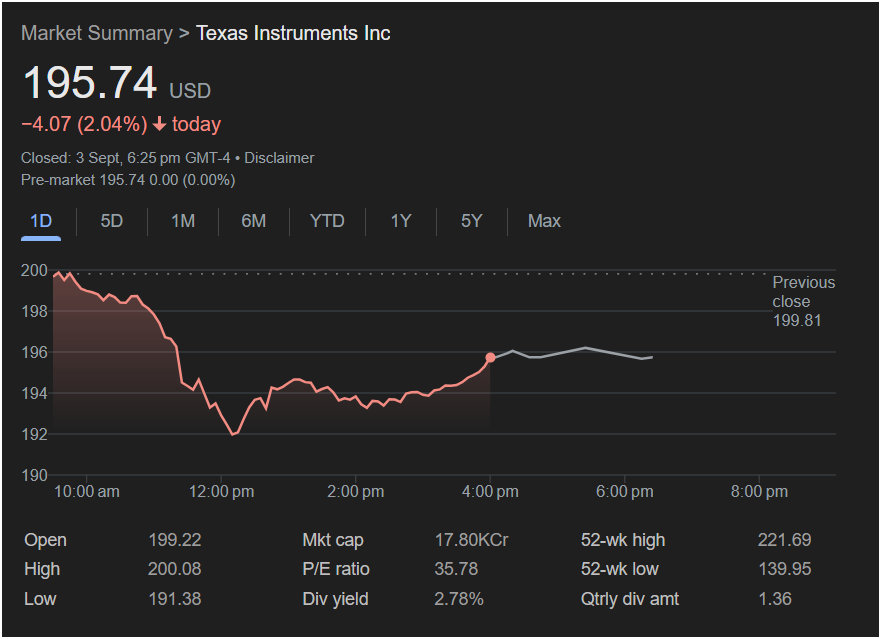Click the Open value 199.22

(x=175, y=540)
